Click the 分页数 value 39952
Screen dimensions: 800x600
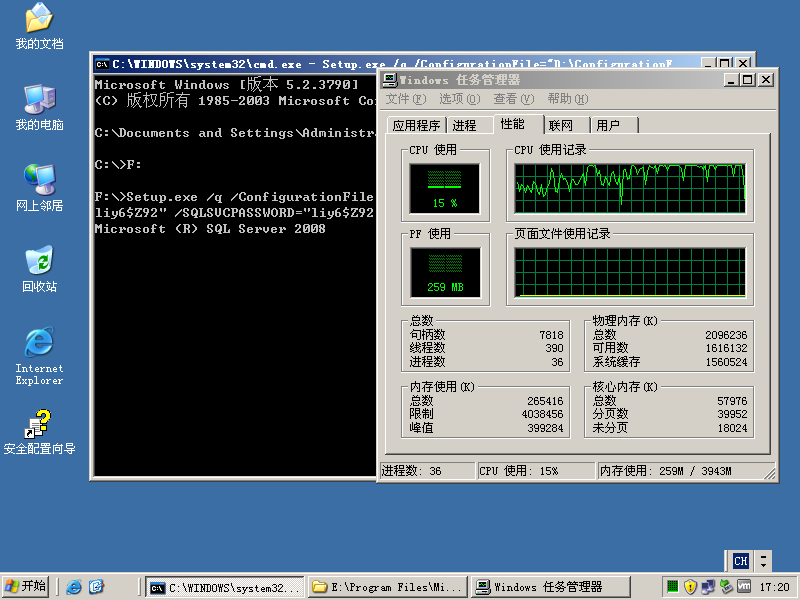(732, 414)
